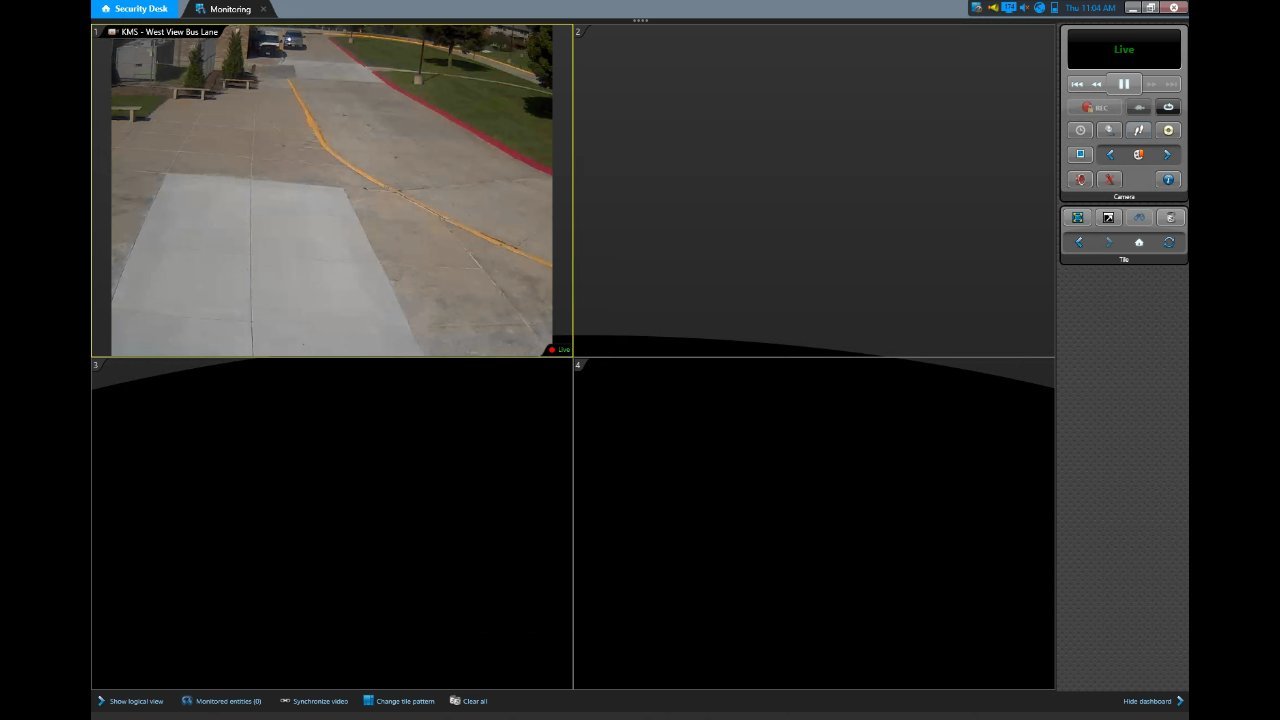Open the go to specific time clock
This screenshot has height=720, width=1280.
point(1080,130)
